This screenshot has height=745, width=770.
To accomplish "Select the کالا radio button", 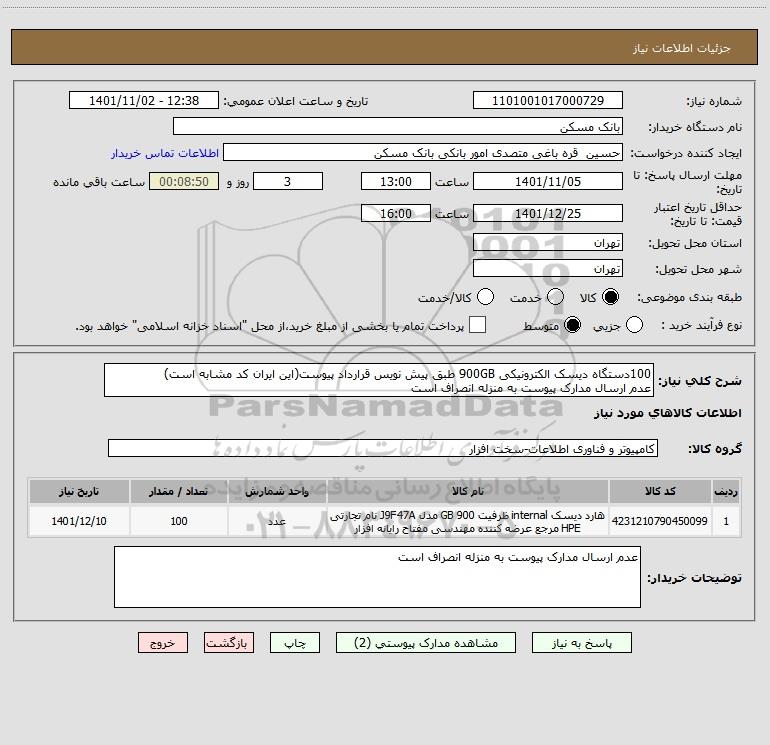I will coord(610,297).
